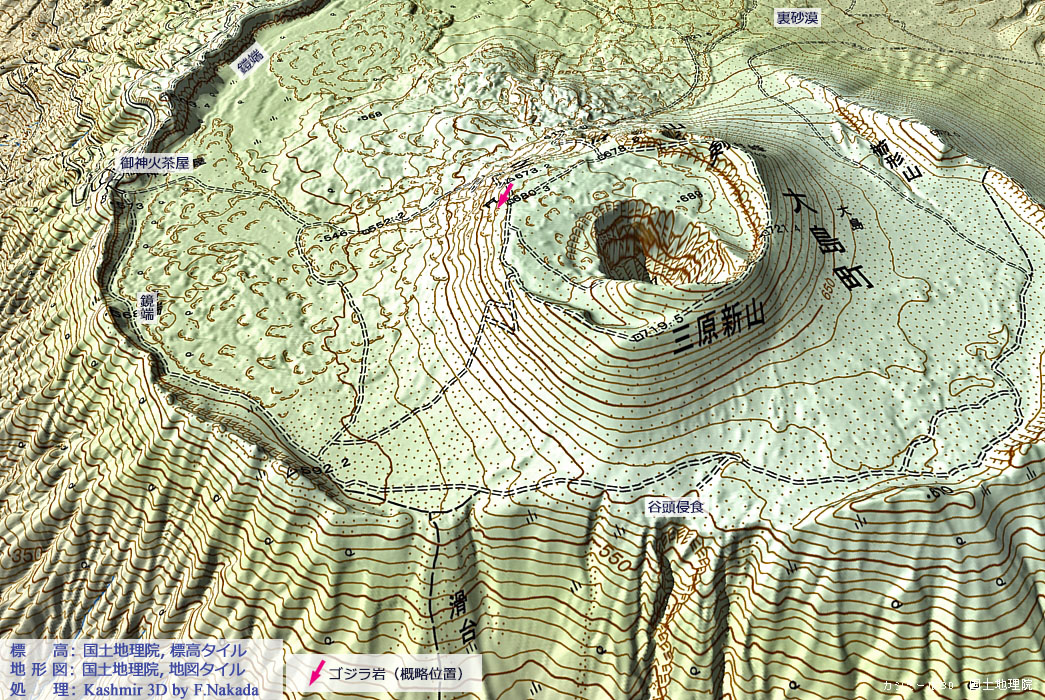Click the pink Godzilla Rock arrow on the crater rim

505,194
